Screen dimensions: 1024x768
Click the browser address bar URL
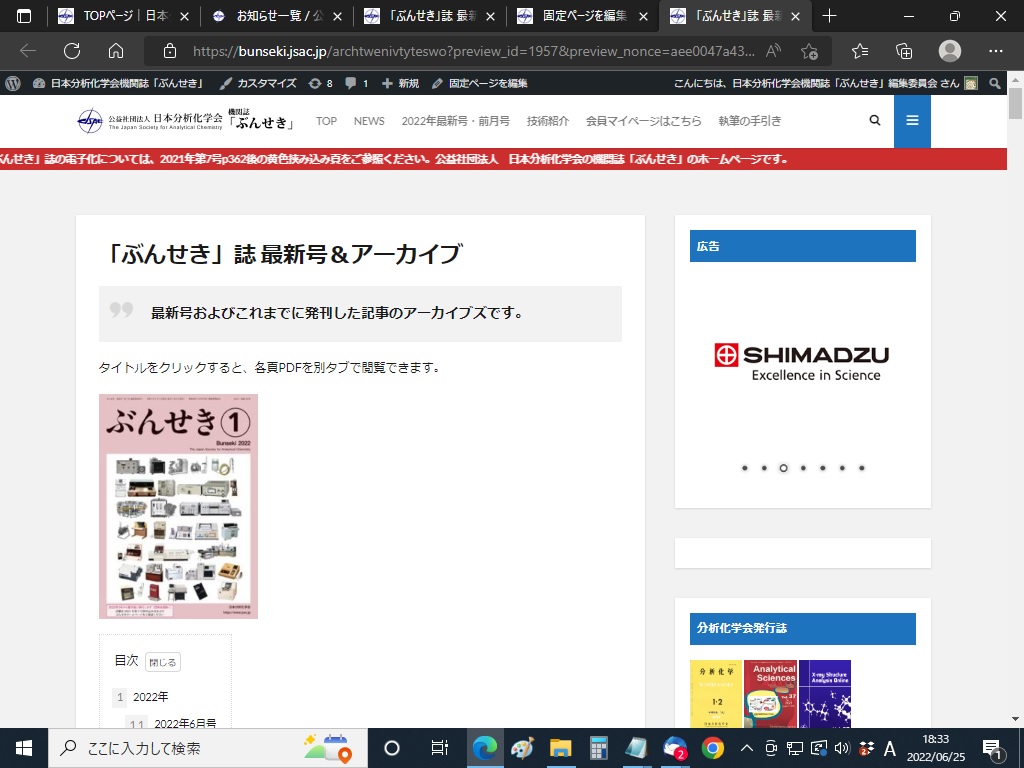click(x=473, y=51)
